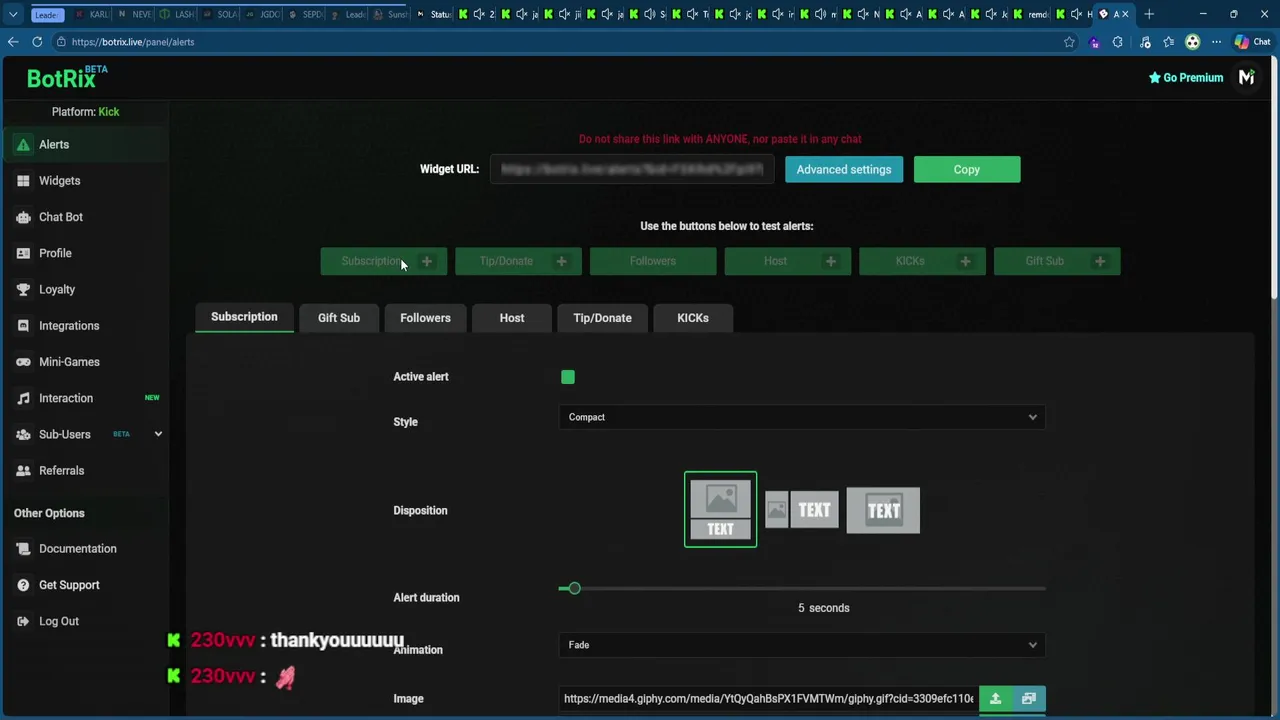Screen dimensions: 1280x720
Task: Switch to the KICKs tab
Action: click(x=693, y=318)
